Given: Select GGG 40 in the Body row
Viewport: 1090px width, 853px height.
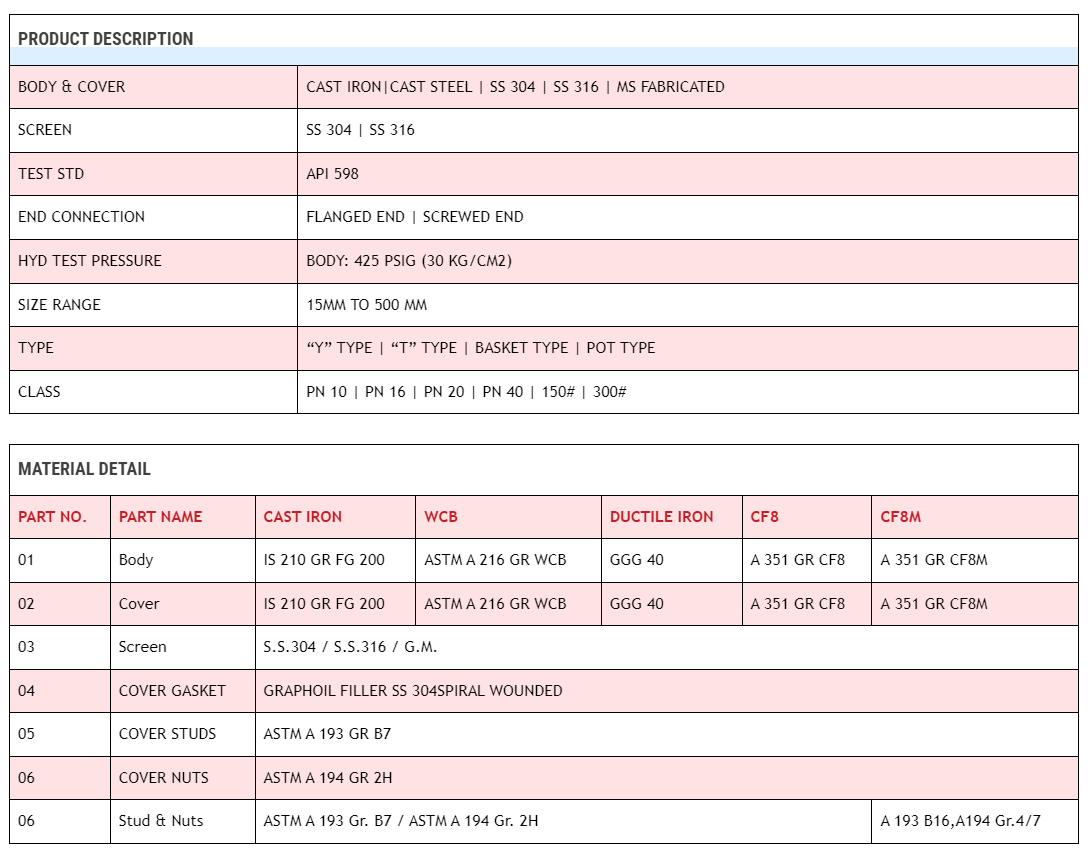Looking at the screenshot, I should [x=636, y=560].
